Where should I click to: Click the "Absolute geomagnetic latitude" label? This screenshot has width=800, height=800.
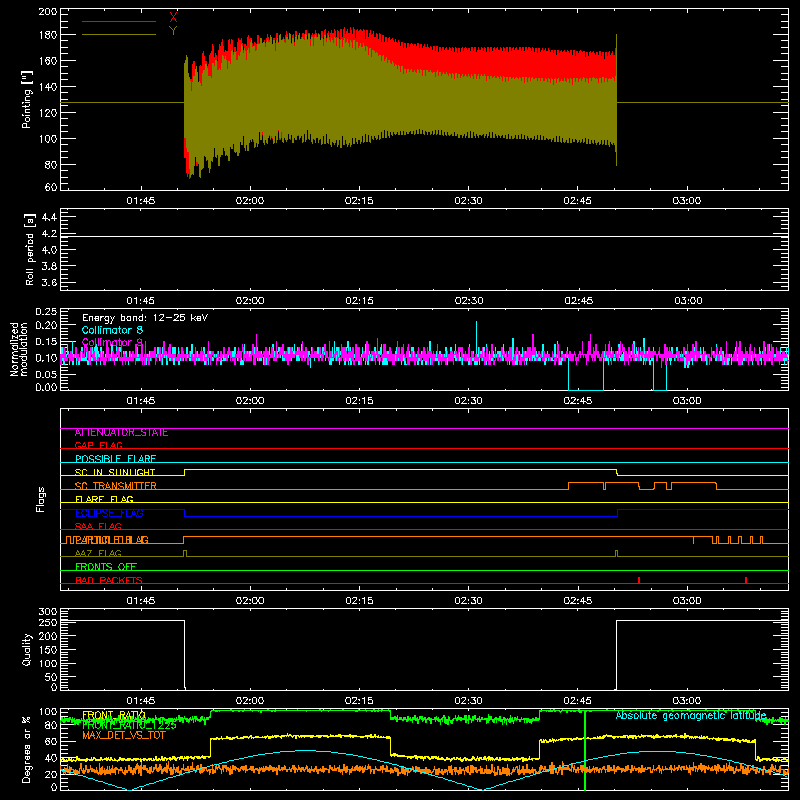pyautogui.click(x=691, y=715)
